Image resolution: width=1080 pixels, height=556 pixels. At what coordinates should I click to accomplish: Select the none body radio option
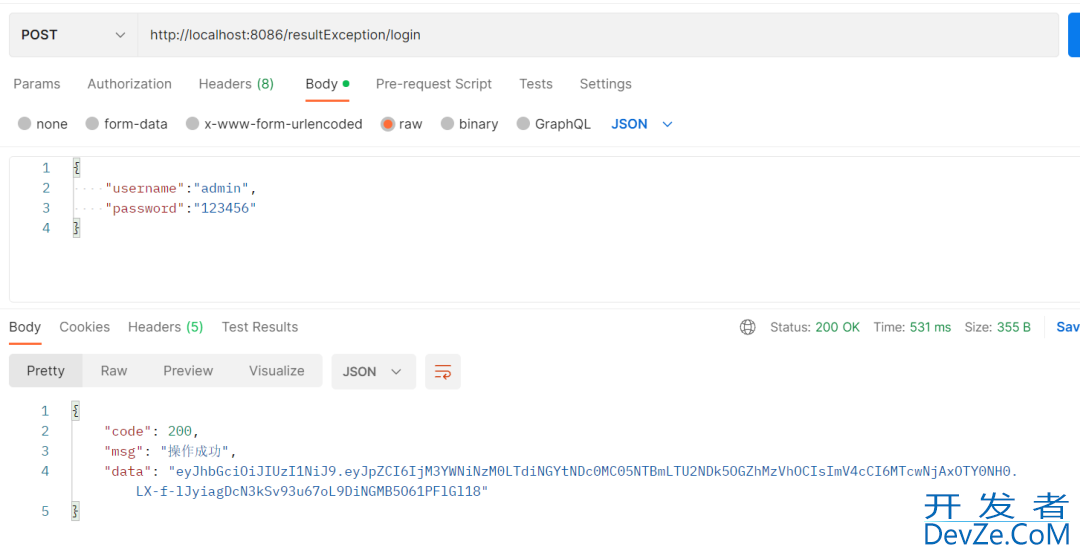(25, 124)
